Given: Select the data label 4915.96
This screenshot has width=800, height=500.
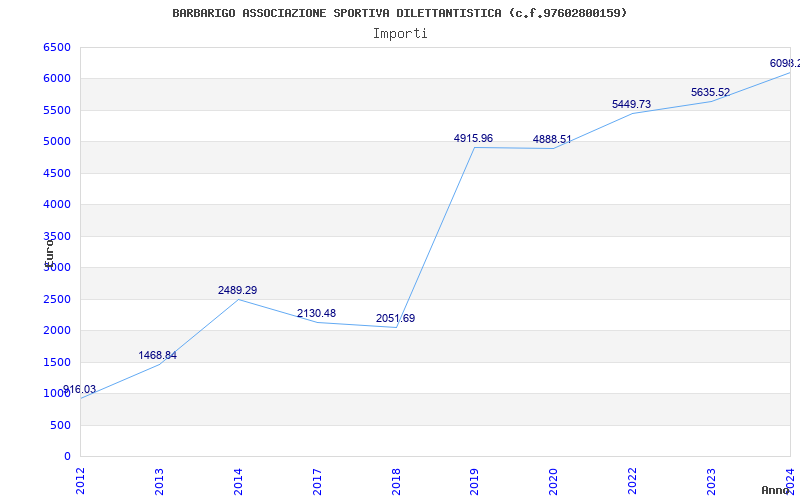Looking at the screenshot, I should (x=473, y=138).
